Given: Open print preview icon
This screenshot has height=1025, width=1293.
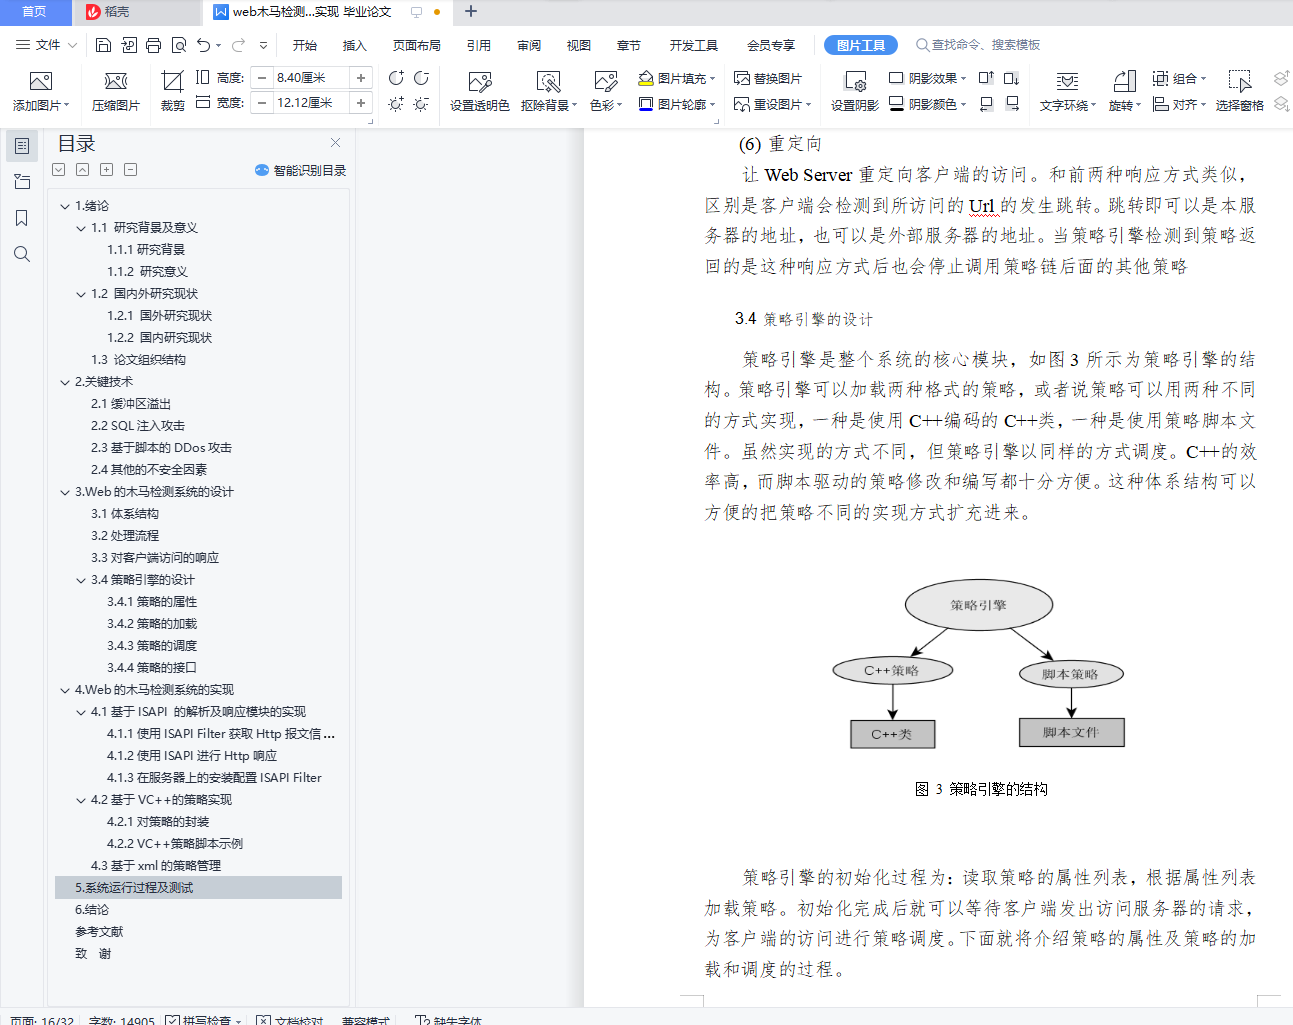Looking at the screenshot, I should point(179,45).
